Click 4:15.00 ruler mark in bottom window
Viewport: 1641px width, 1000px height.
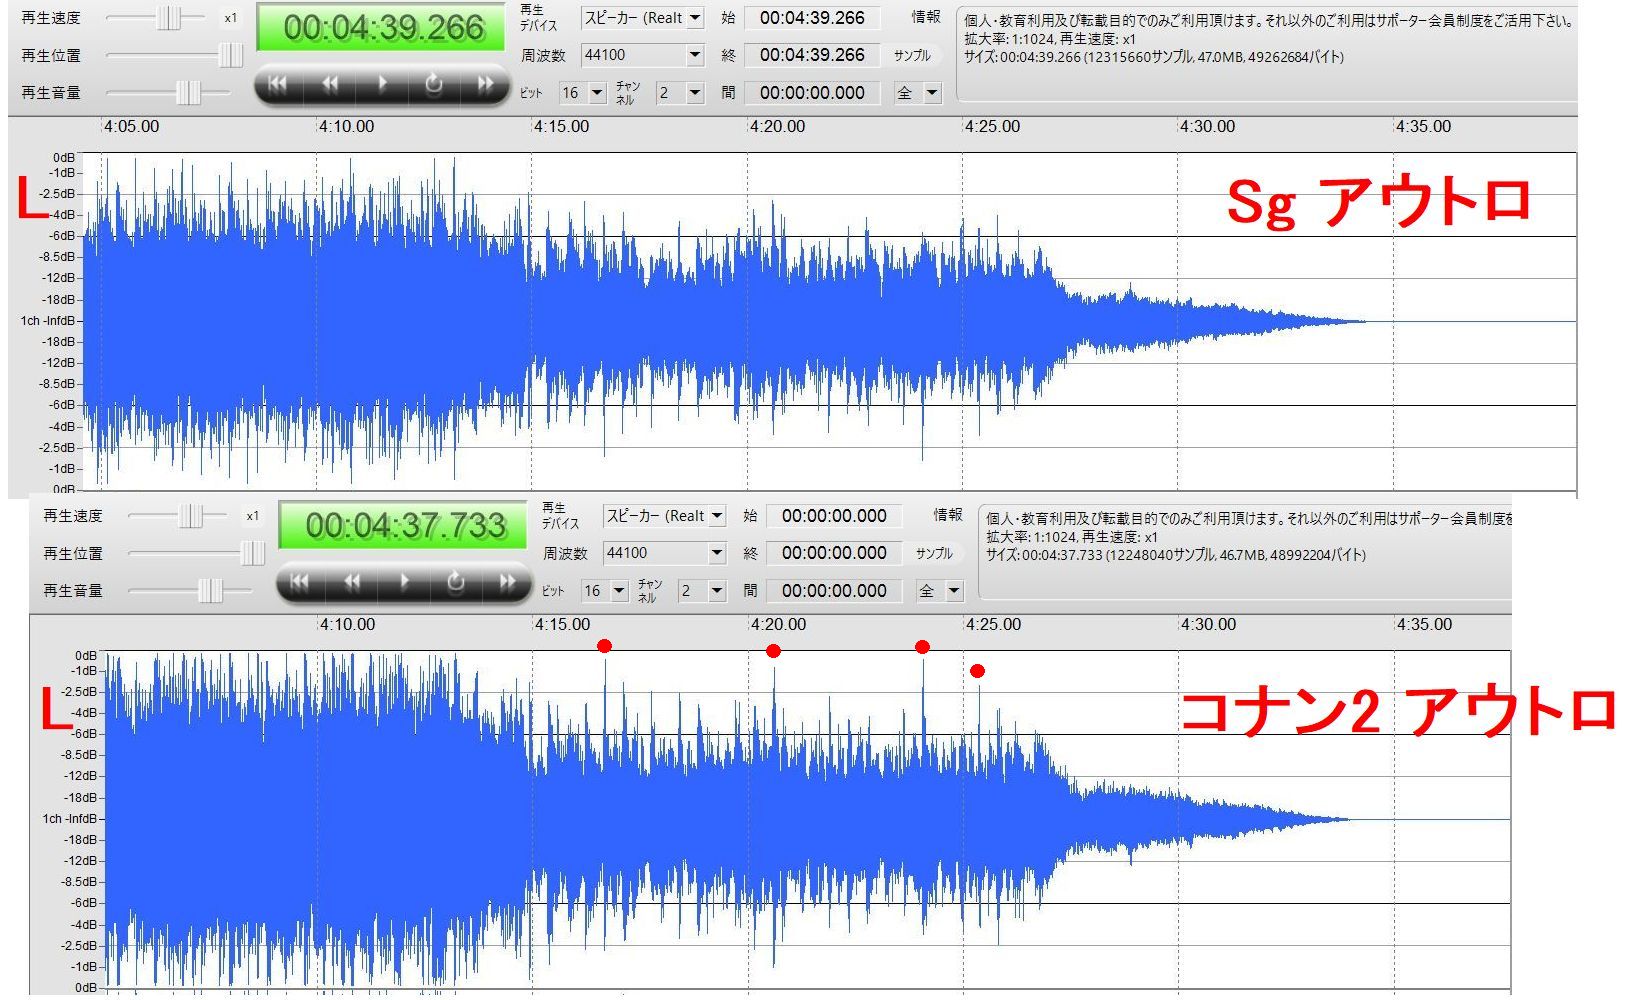(x=563, y=625)
